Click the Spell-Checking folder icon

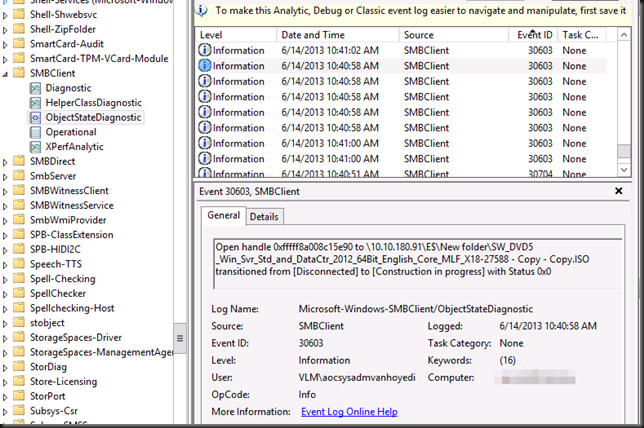click(19, 278)
